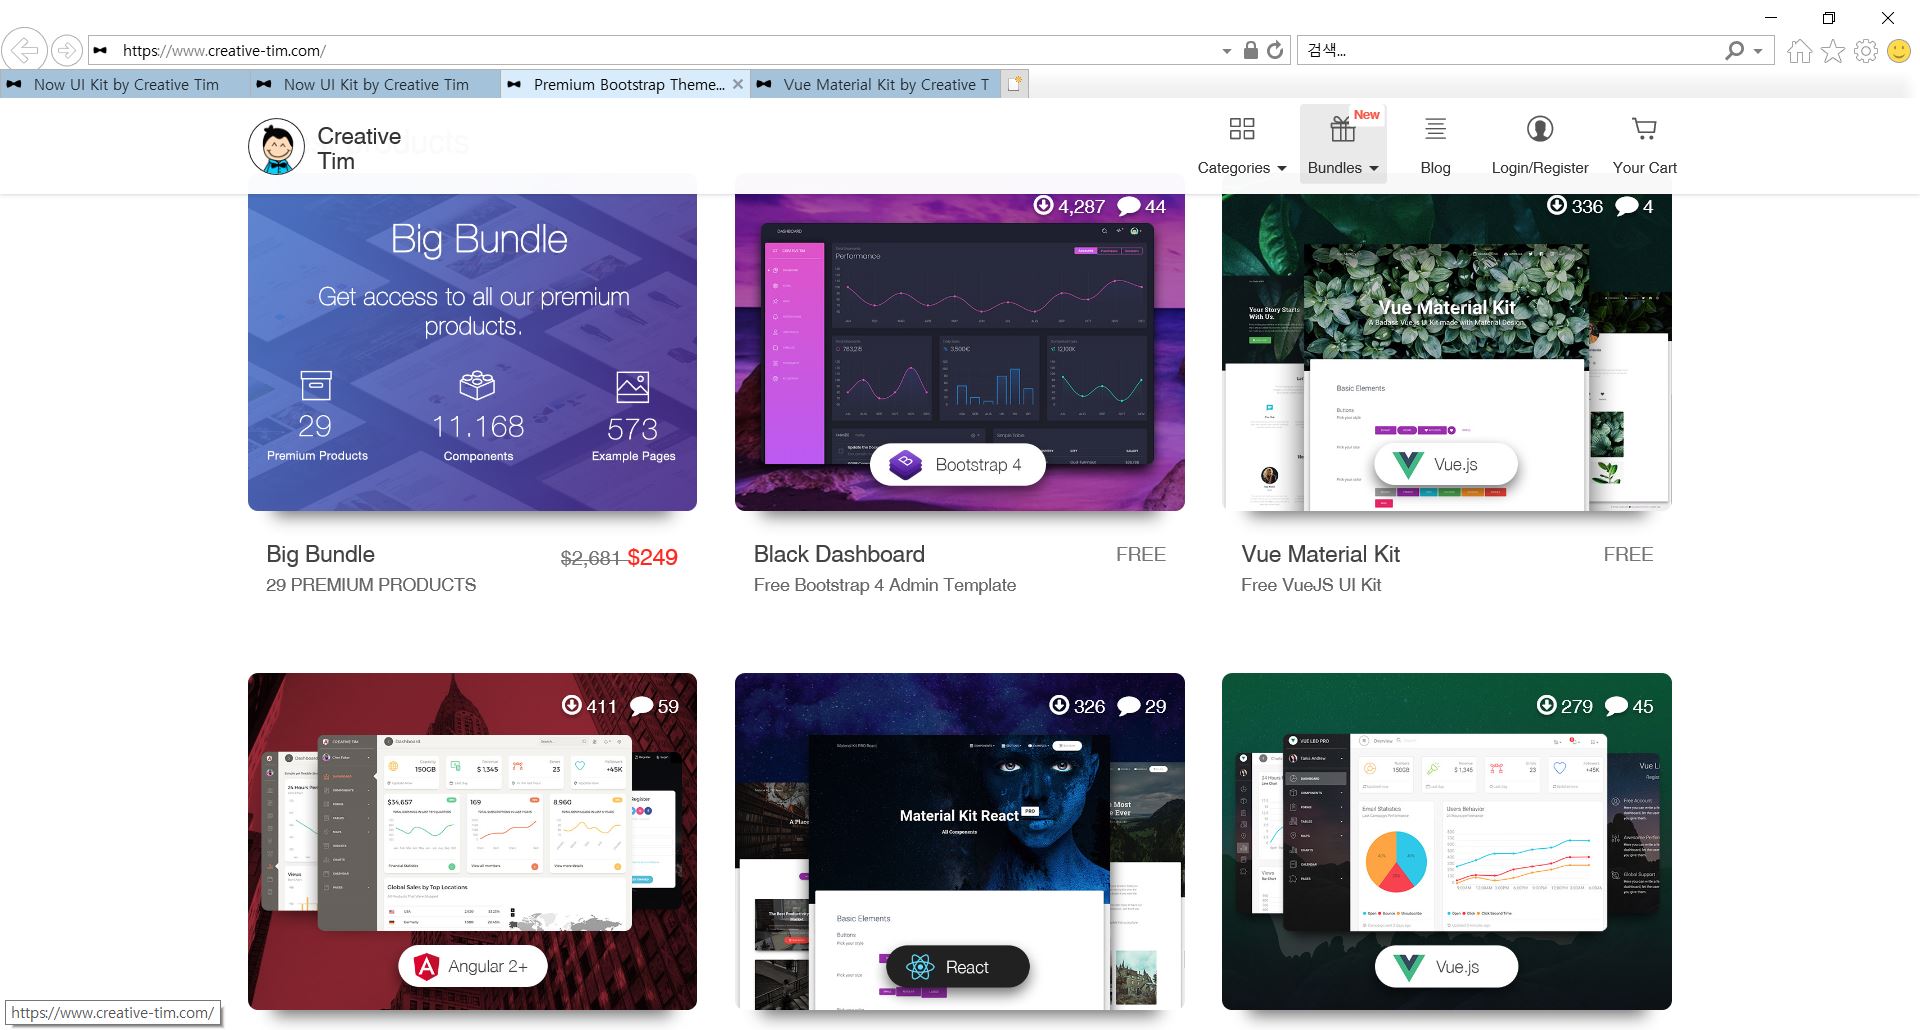Click the security lock icon in address bar

(x=1250, y=50)
